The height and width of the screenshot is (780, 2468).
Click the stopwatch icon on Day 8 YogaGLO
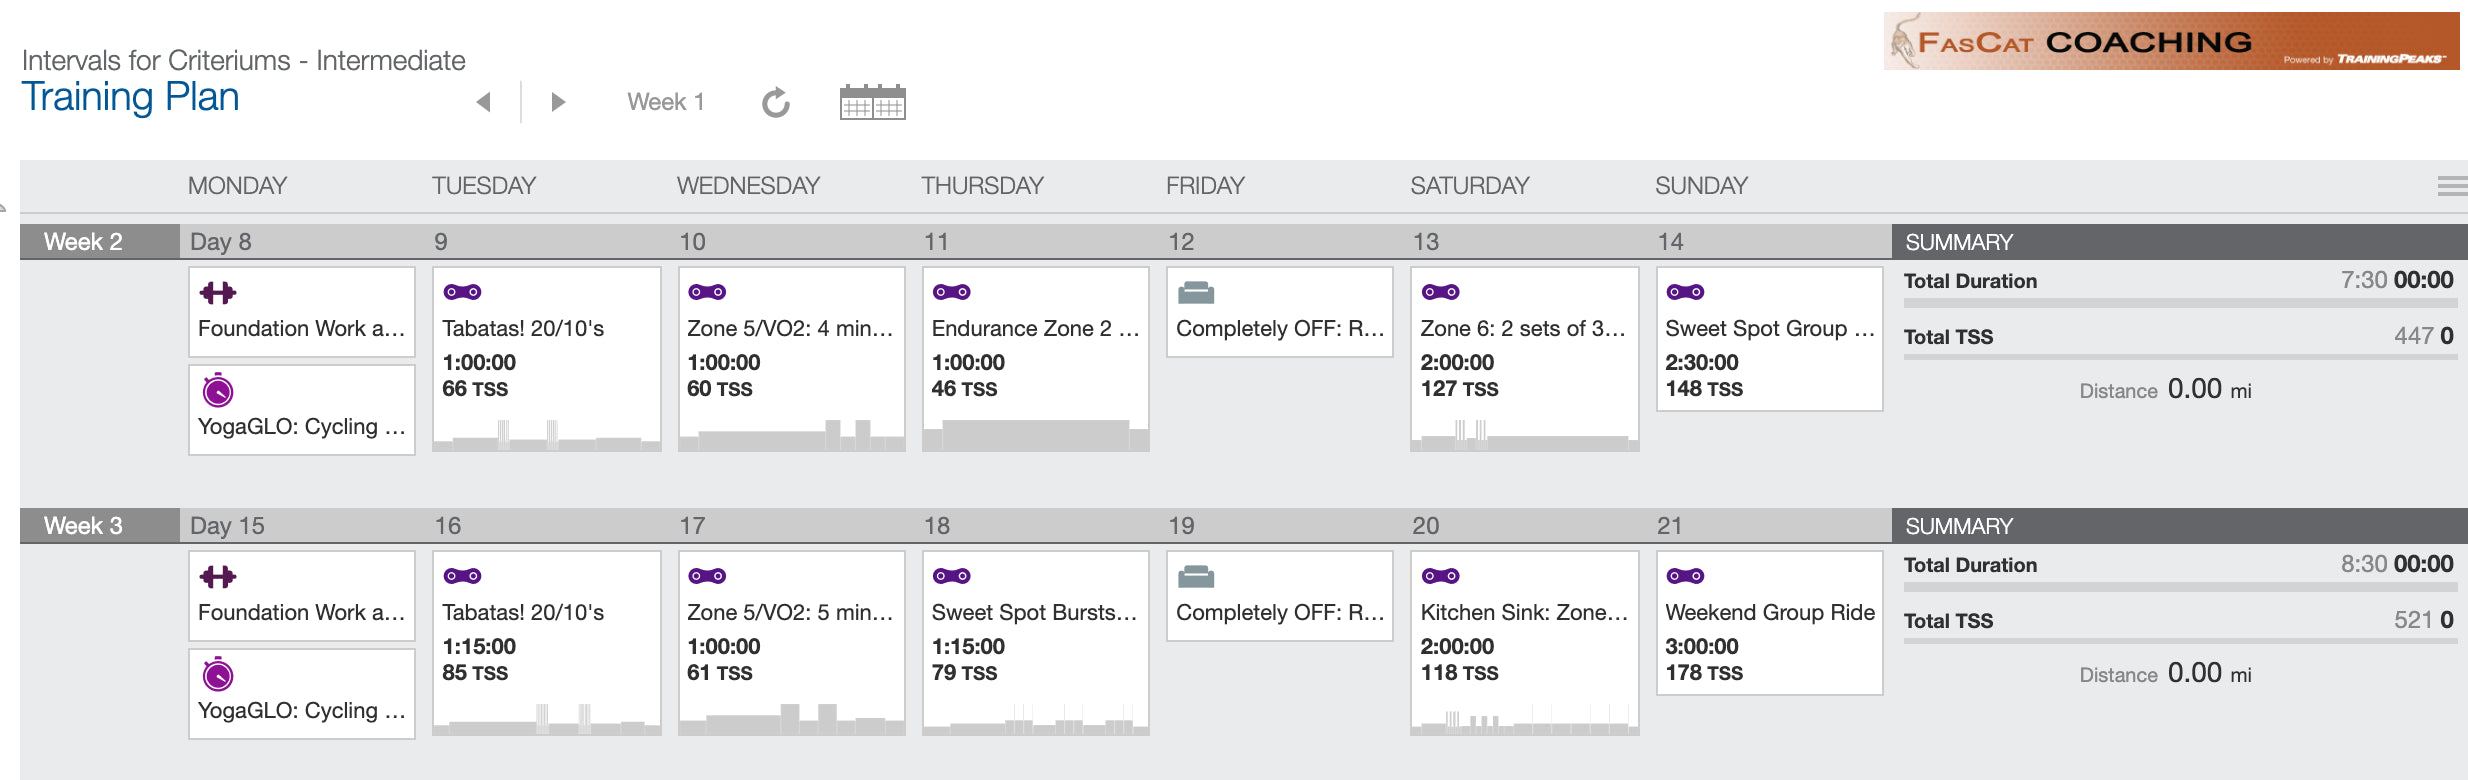click(218, 390)
